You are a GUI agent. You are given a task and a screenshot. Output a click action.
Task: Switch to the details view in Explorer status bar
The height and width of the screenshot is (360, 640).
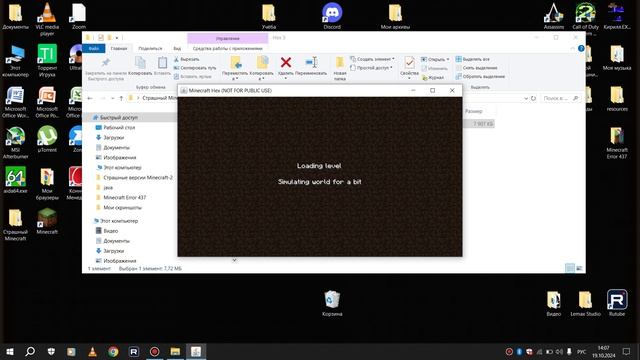tap(570, 268)
